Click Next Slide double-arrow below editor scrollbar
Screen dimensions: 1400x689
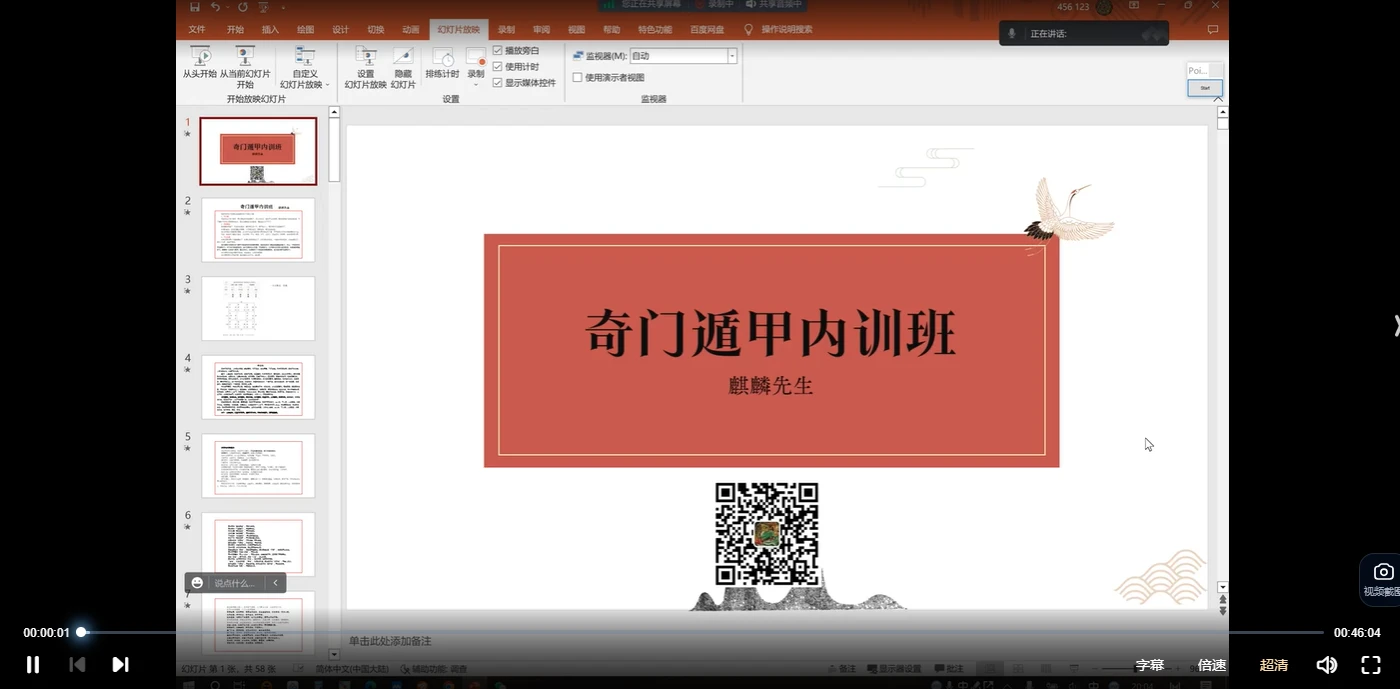click(x=1222, y=610)
